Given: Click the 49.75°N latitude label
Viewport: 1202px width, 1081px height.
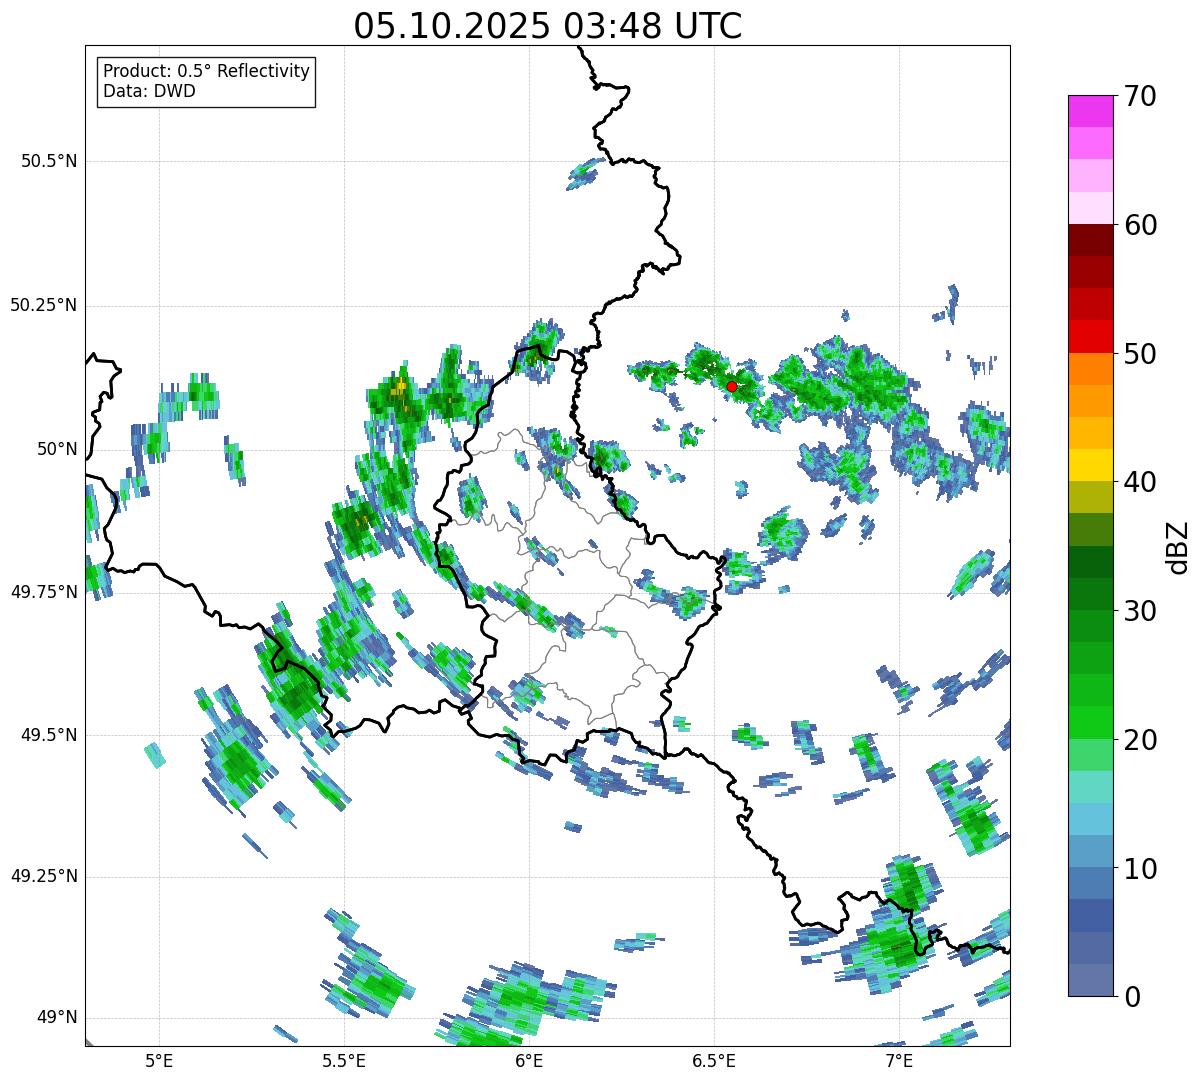Looking at the screenshot, I should coord(44,592).
